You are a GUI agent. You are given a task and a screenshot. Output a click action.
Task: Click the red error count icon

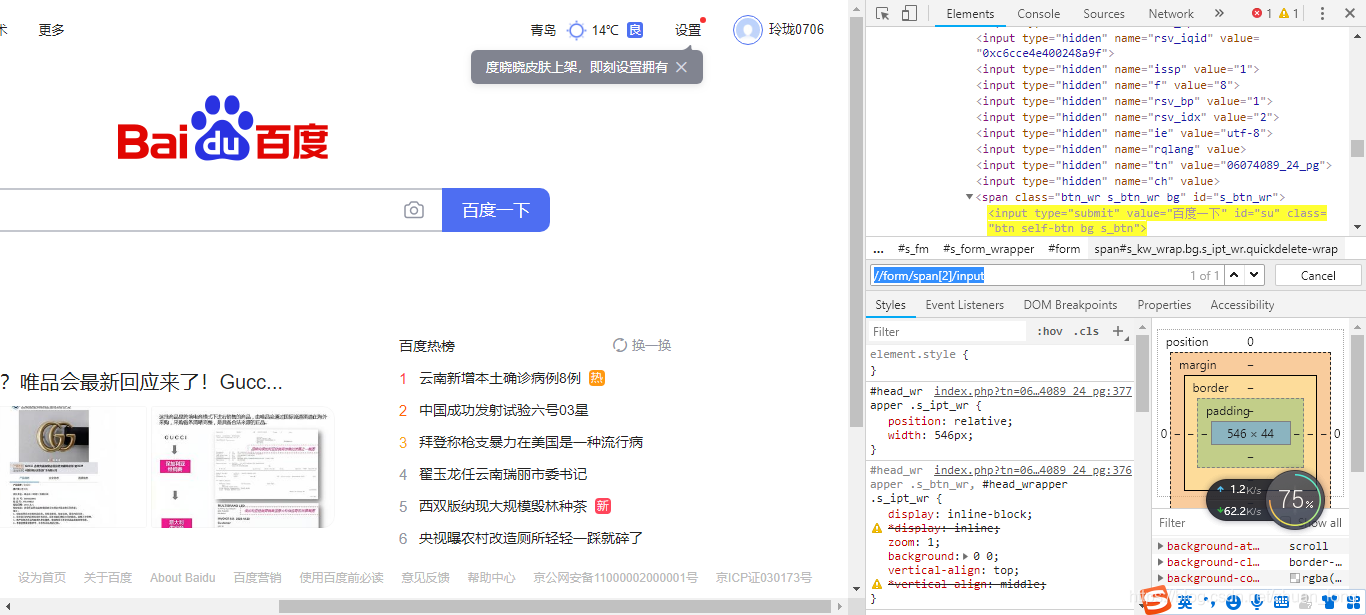pos(1257,14)
